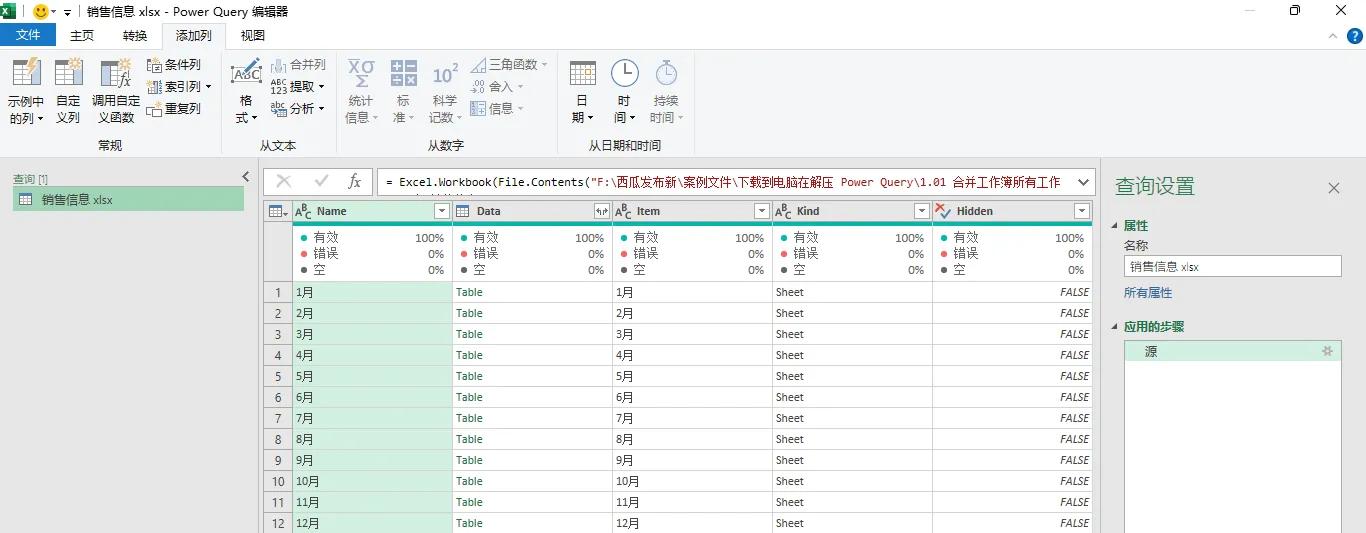
Task: Select the 销售信息.xlsx query
Action: pos(128,199)
